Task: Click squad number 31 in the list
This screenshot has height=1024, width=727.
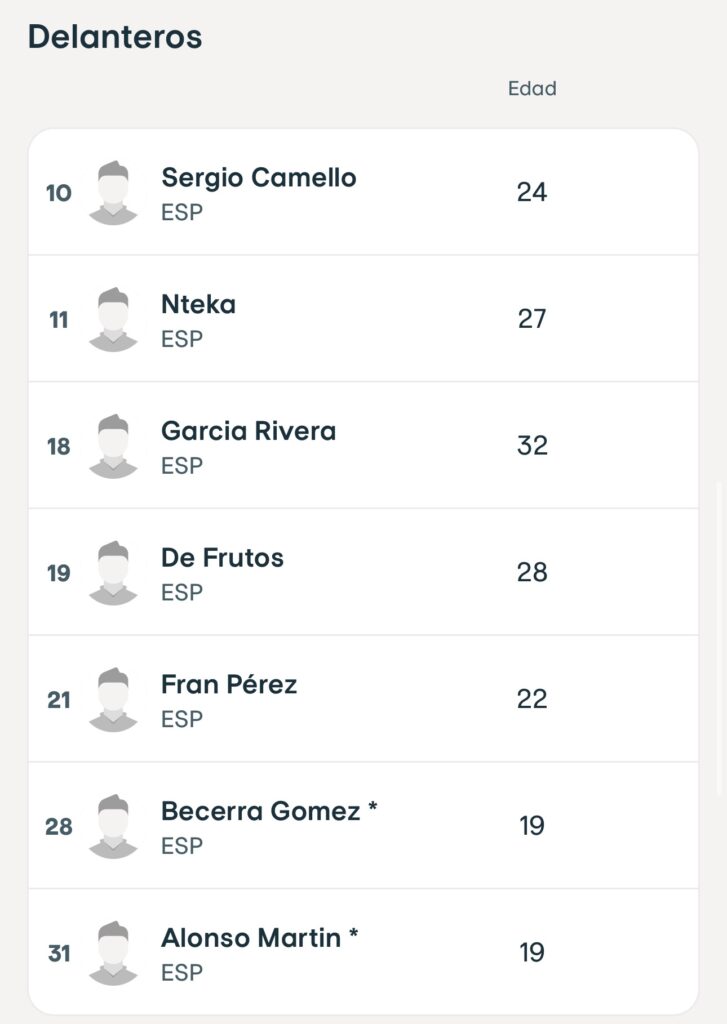Action: [59, 954]
